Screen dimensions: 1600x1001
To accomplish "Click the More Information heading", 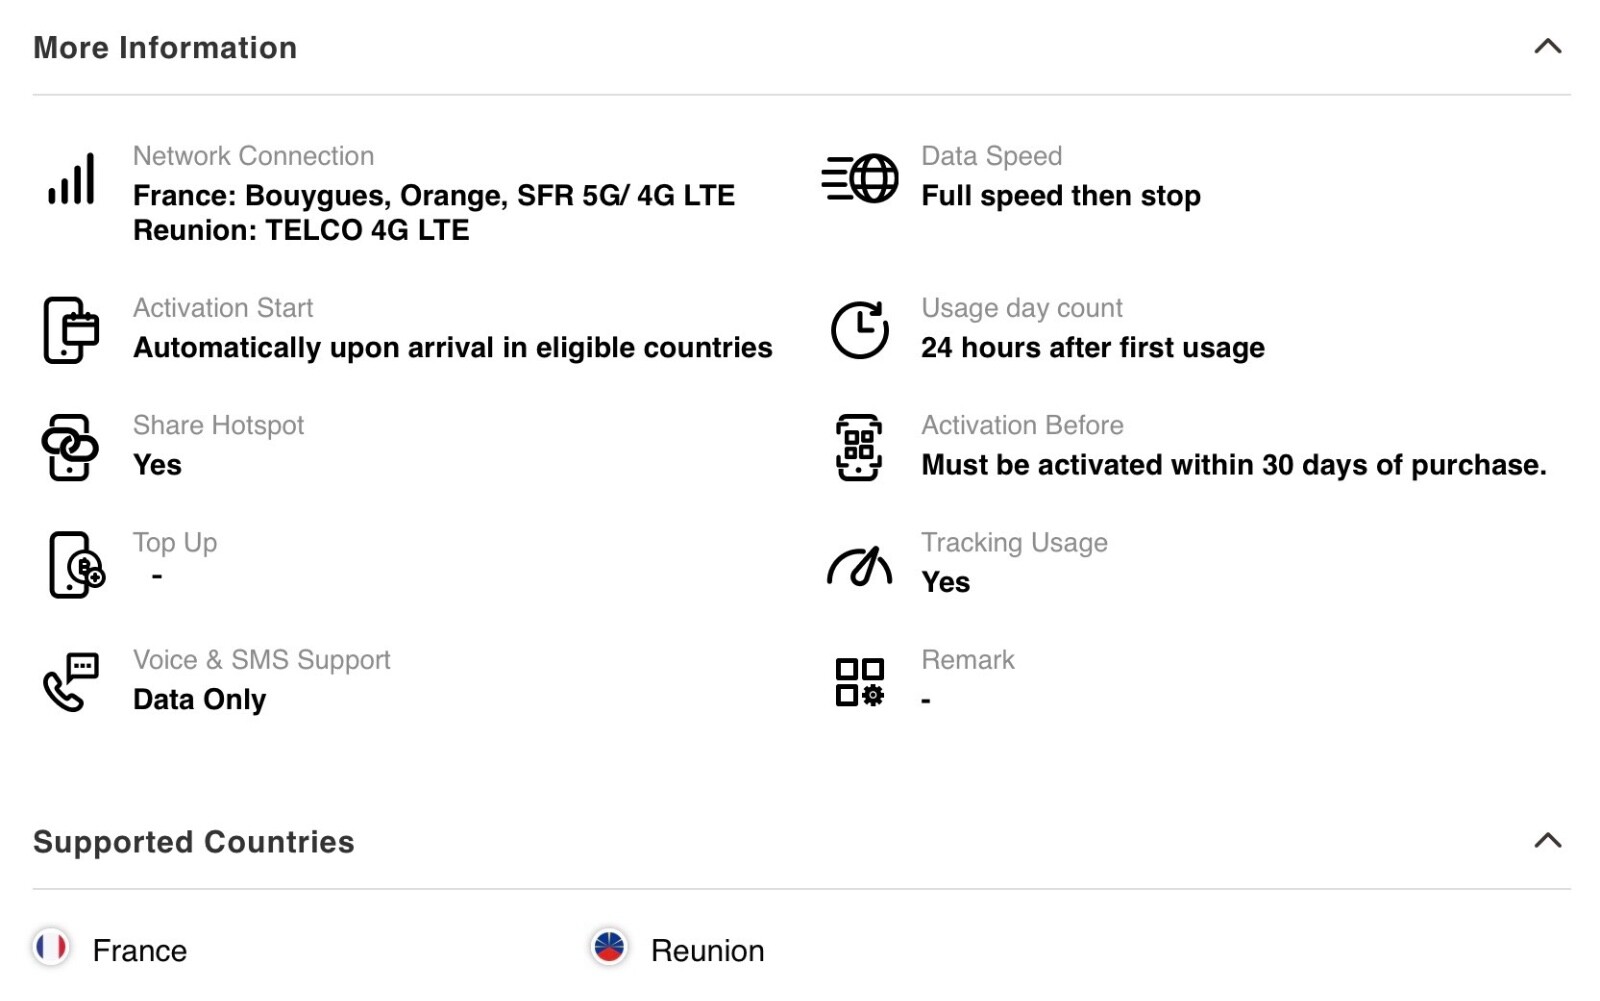I will [165, 48].
